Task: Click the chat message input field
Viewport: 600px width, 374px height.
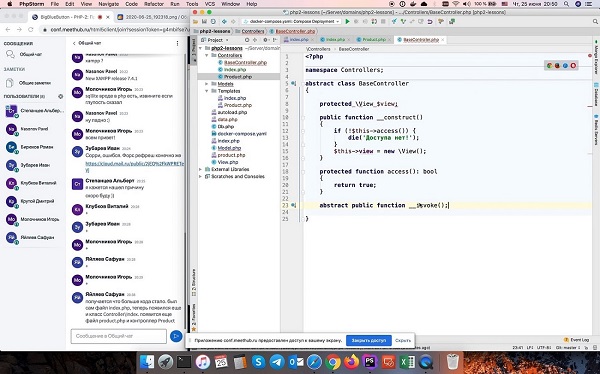Action: point(119,336)
